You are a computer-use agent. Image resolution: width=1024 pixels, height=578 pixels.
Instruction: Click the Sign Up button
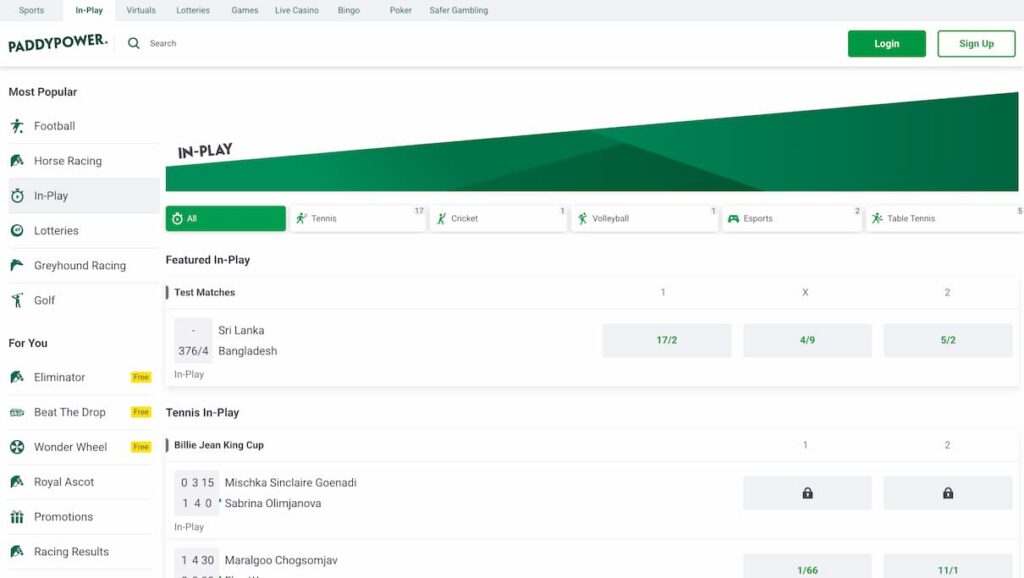click(x=975, y=43)
